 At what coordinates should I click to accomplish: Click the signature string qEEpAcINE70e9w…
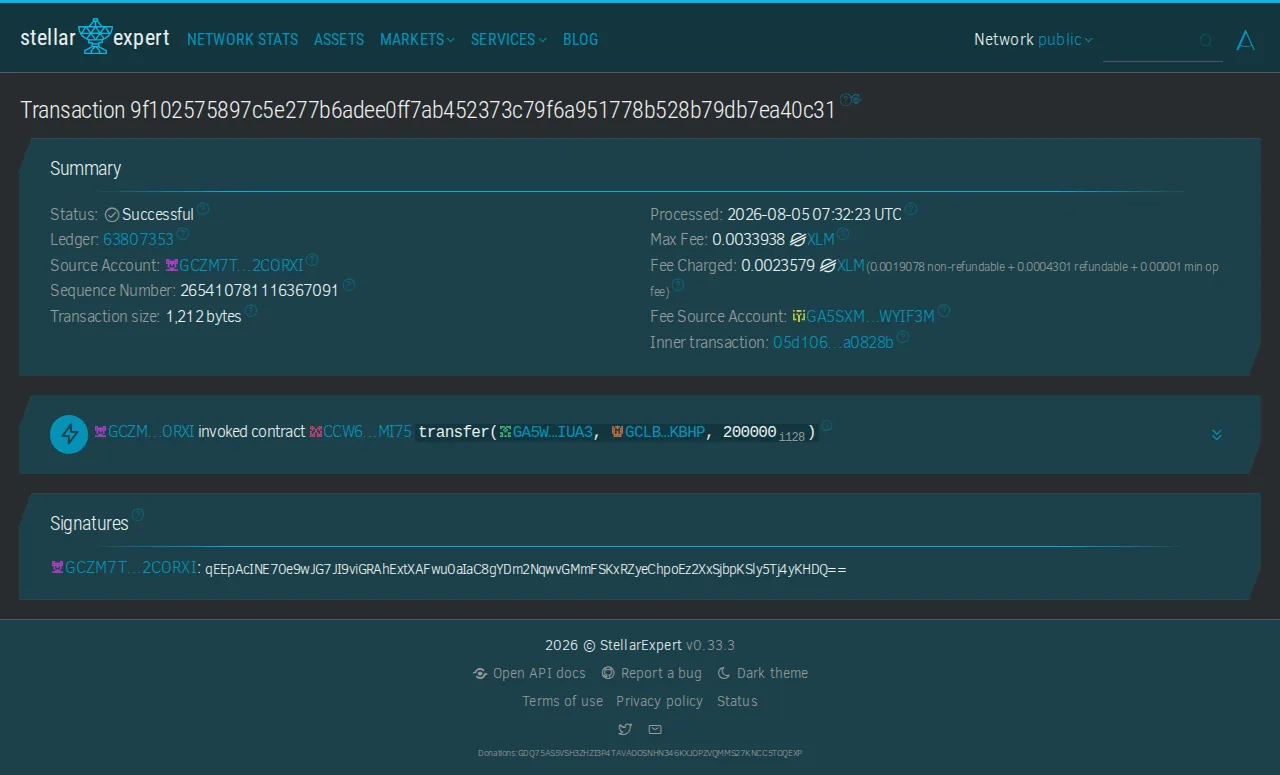526,569
